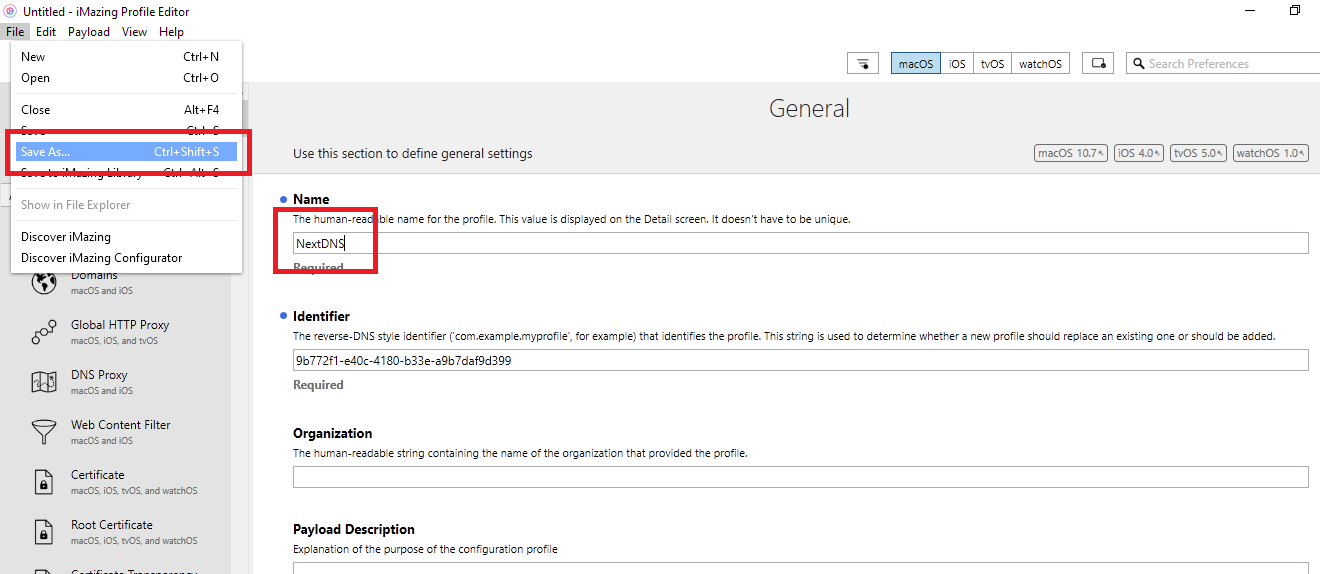Image resolution: width=1320 pixels, height=574 pixels.
Task: Click the iMazing app icon in title bar
Action: tap(11, 11)
